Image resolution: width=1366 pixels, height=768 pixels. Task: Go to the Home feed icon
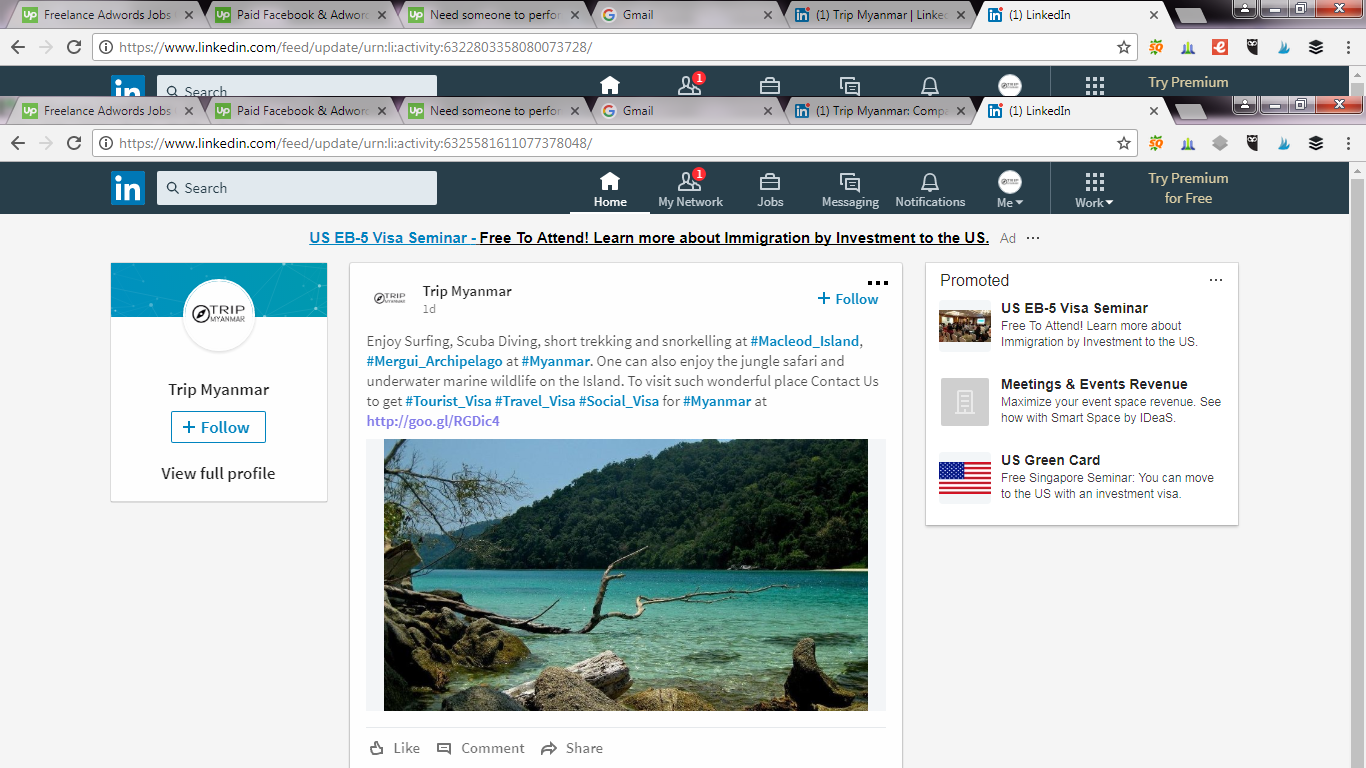(609, 189)
